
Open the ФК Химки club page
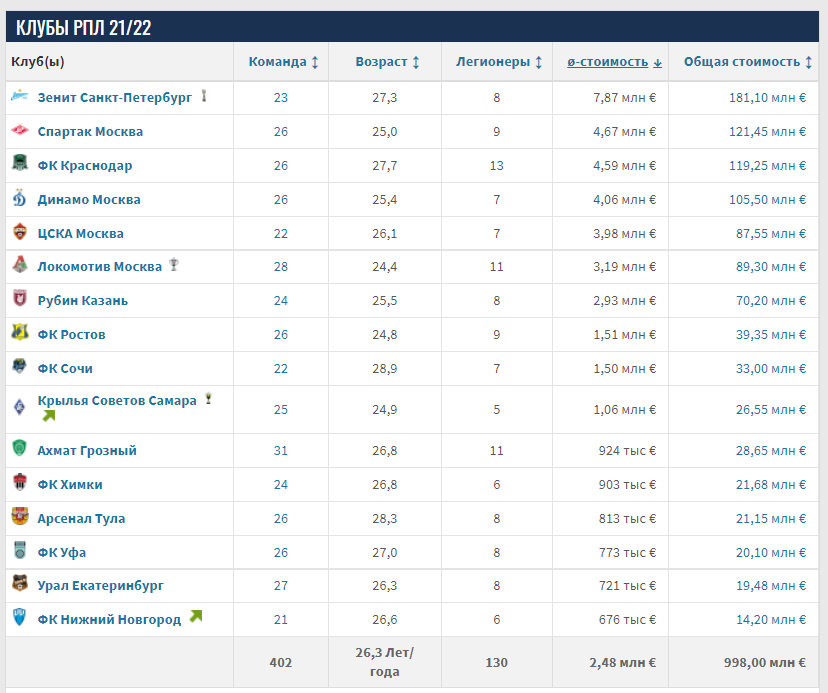point(70,484)
